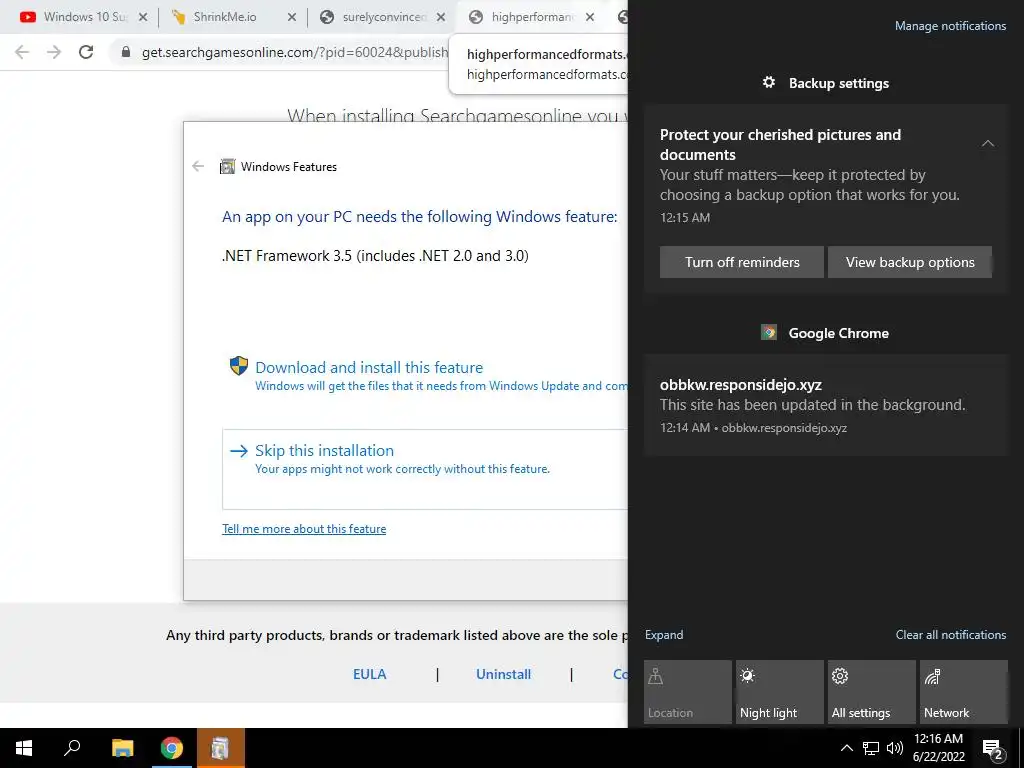Click the ".NET Framework 3.5" text line

375,255
